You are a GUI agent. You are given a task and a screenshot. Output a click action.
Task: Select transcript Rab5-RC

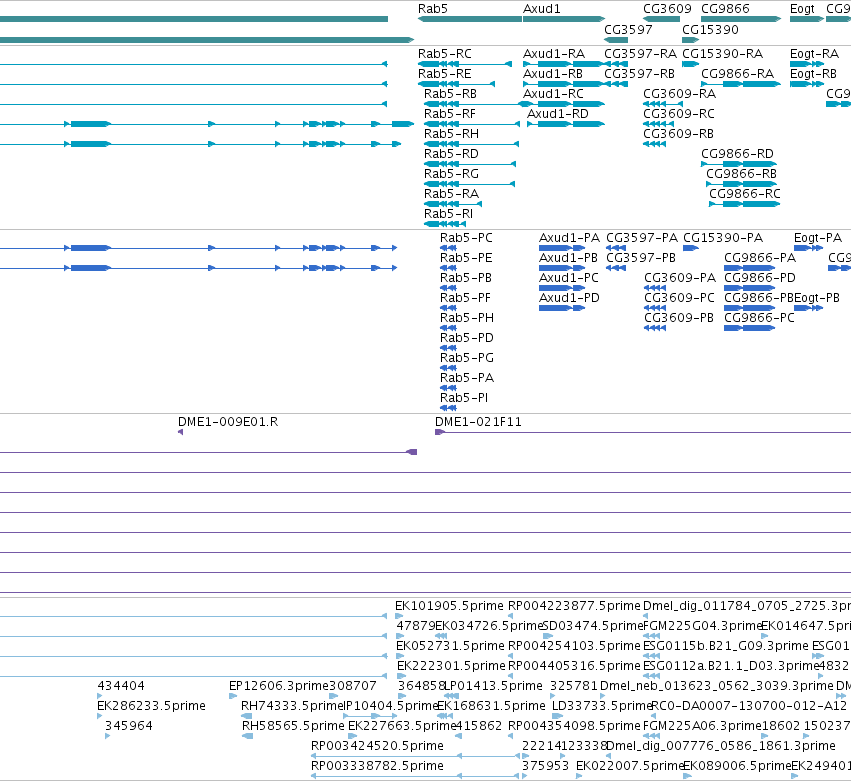coord(444,54)
